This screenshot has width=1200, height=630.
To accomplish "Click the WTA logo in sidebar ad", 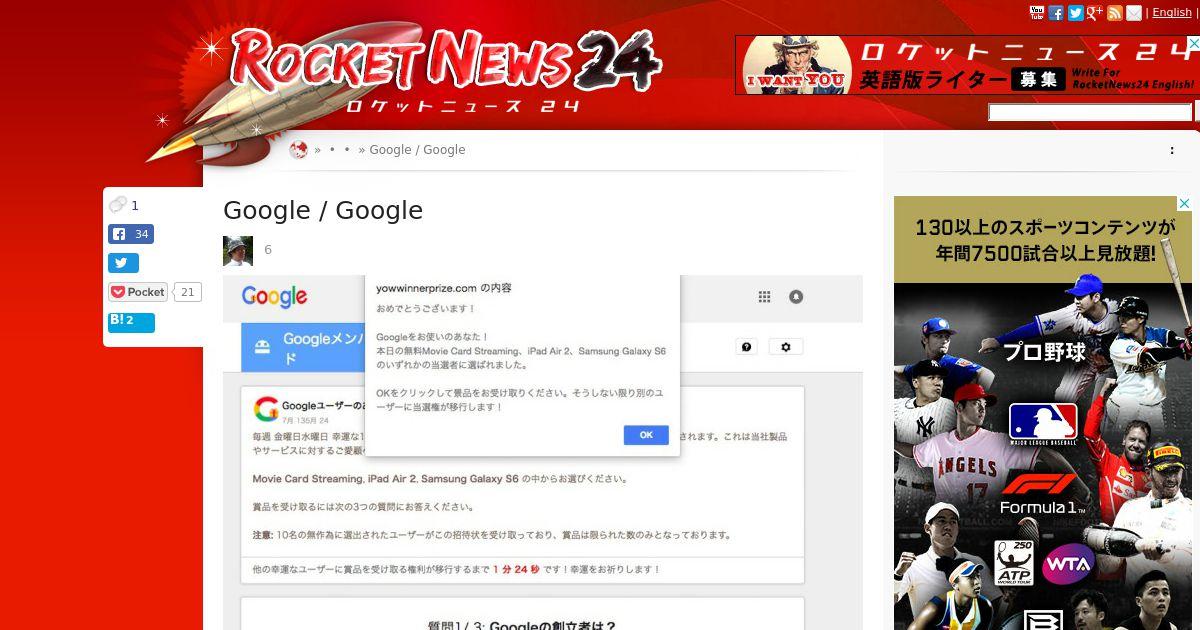I will pyautogui.click(x=1068, y=566).
